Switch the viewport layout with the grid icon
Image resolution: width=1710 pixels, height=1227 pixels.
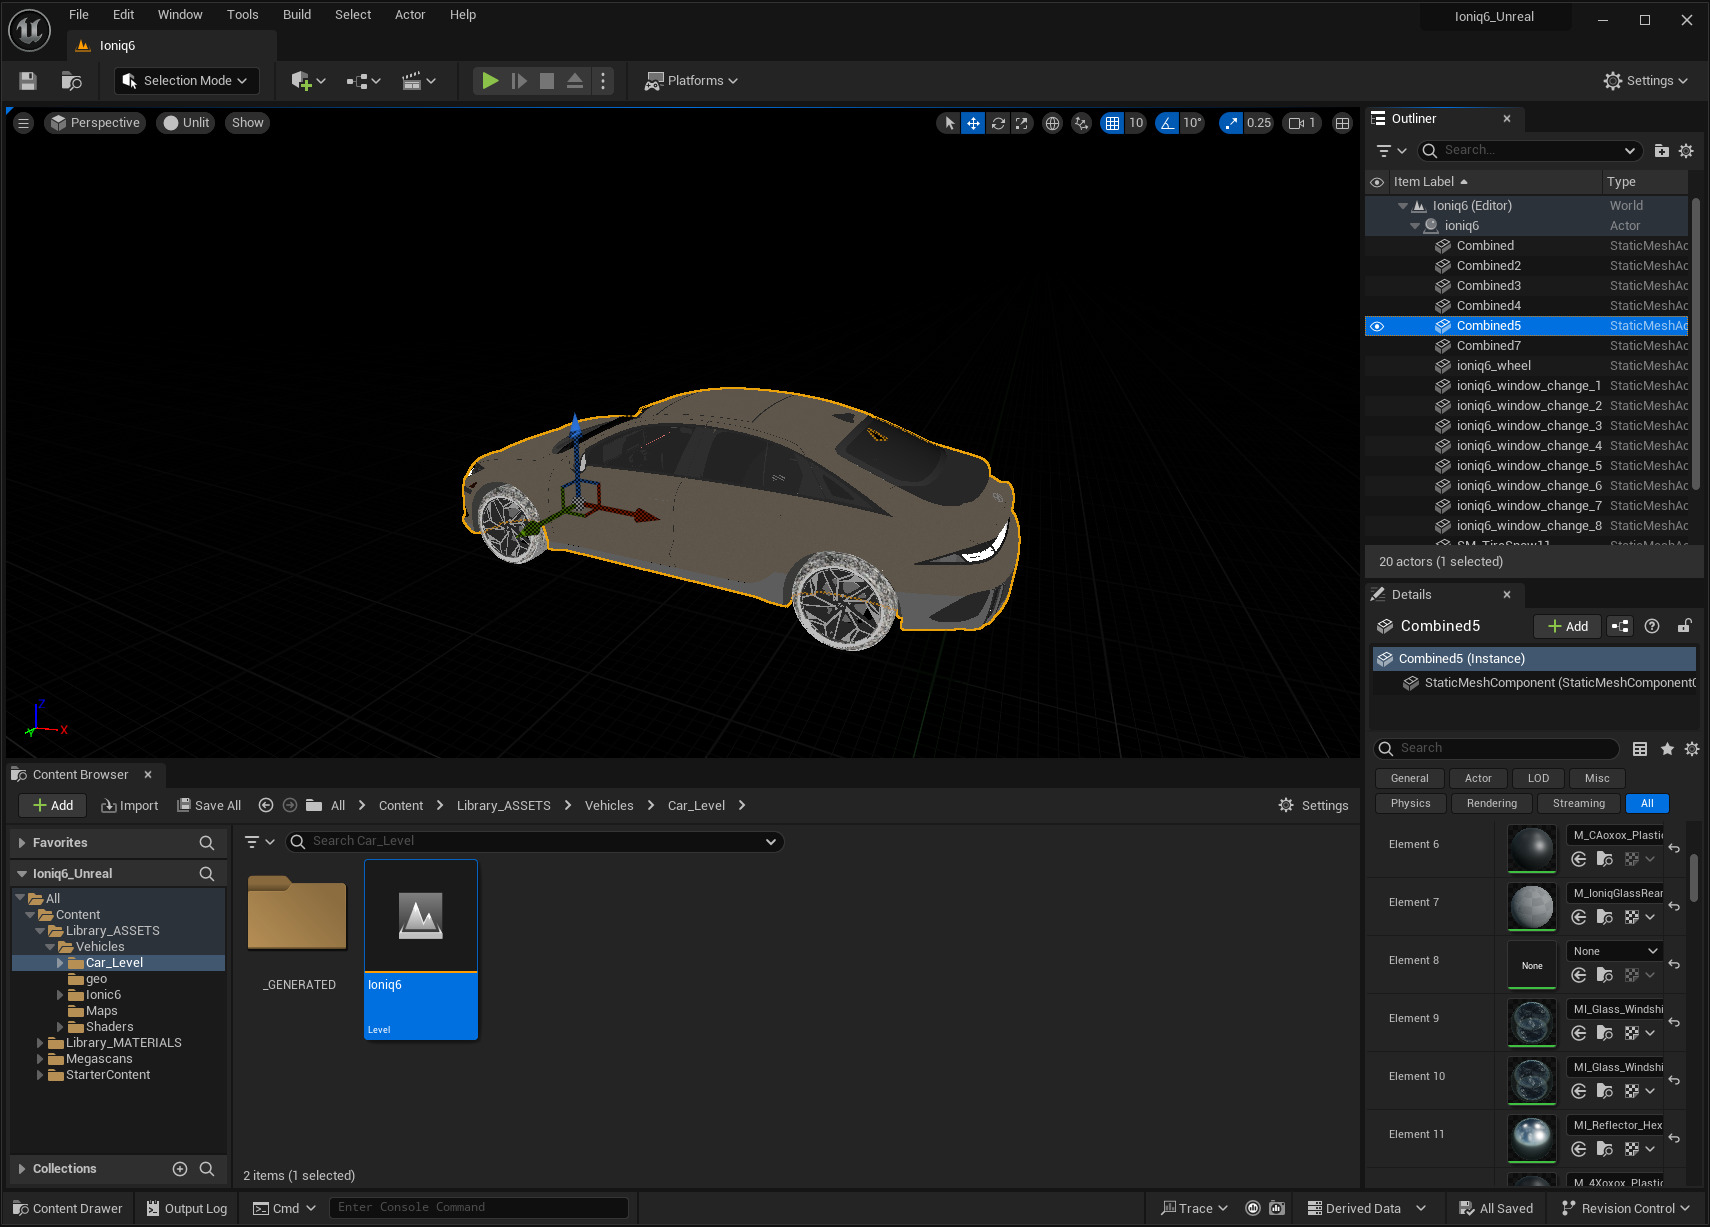(x=1342, y=123)
